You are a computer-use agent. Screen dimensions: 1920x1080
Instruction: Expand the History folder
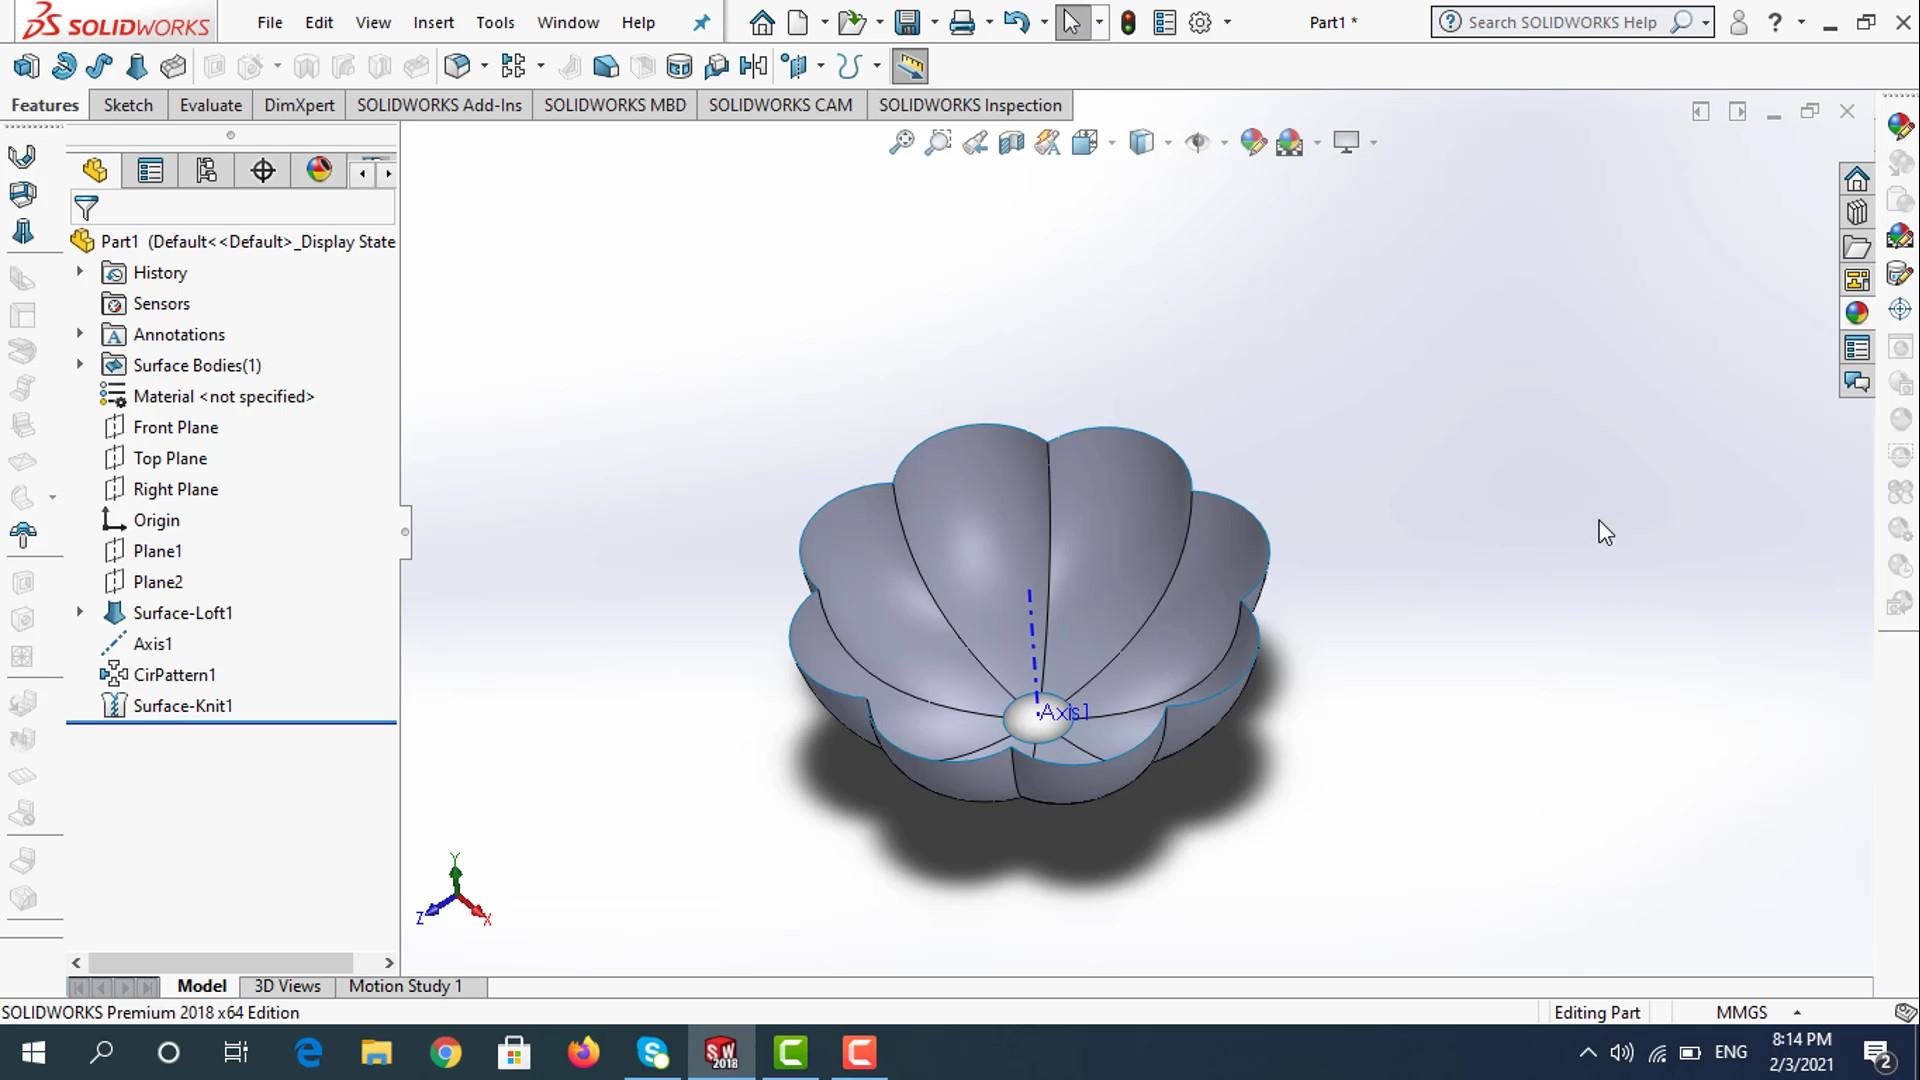[x=80, y=272]
